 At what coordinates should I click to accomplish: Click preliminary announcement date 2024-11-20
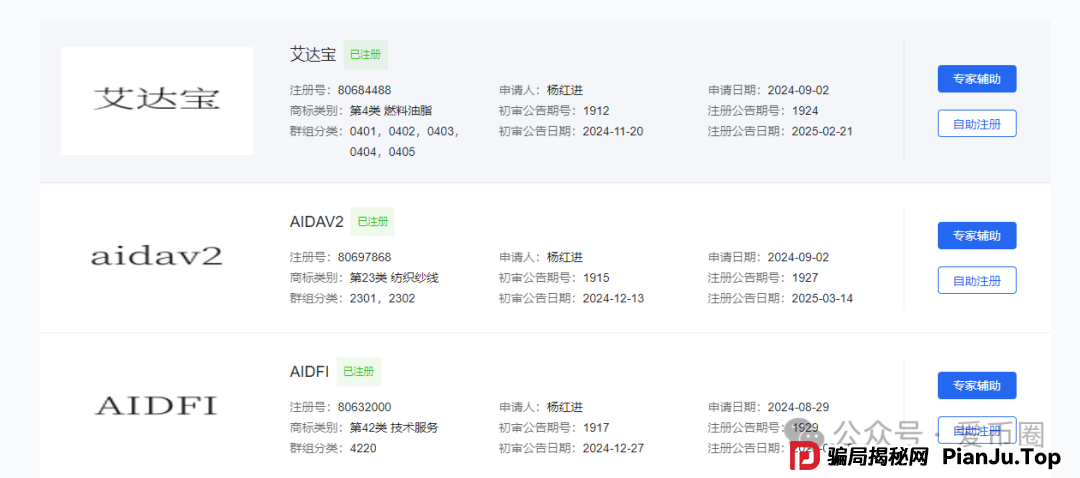pyautogui.click(x=613, y=132)
